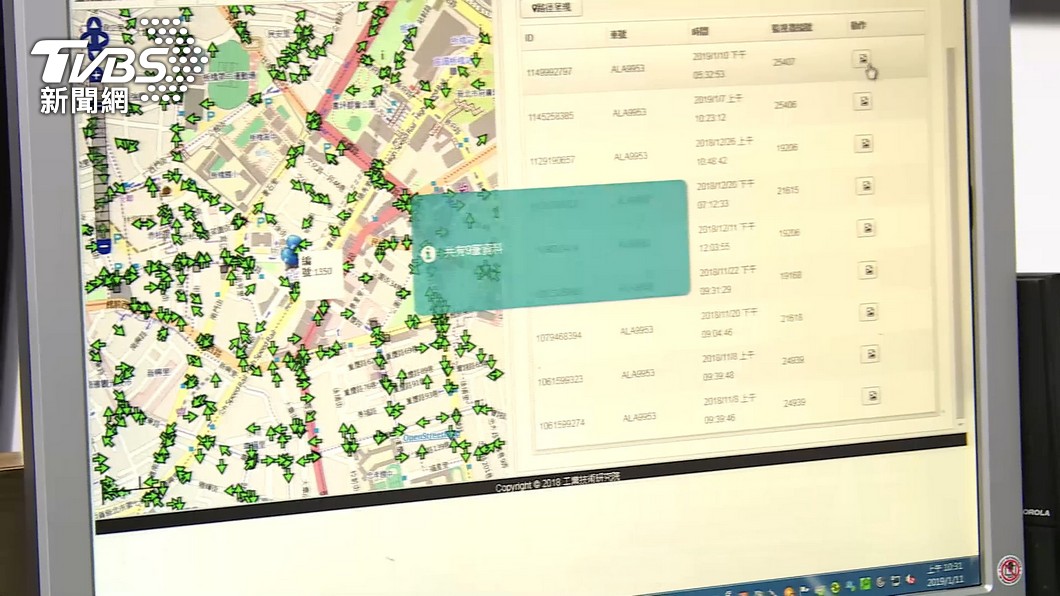Open image for record 1061599323
Screen dimensions: 1060x596
[870, 354]
